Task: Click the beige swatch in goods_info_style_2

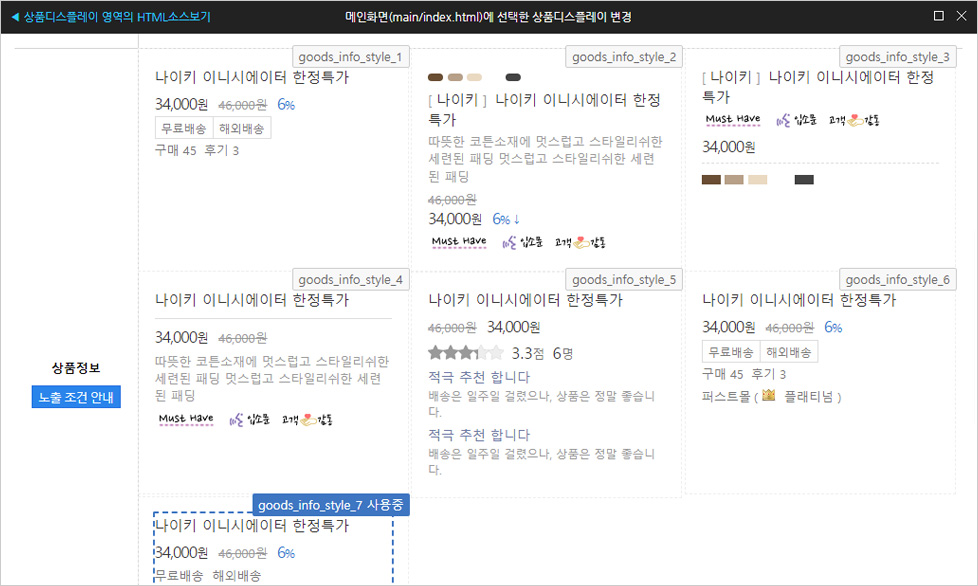Action: [x=475, y=77]
